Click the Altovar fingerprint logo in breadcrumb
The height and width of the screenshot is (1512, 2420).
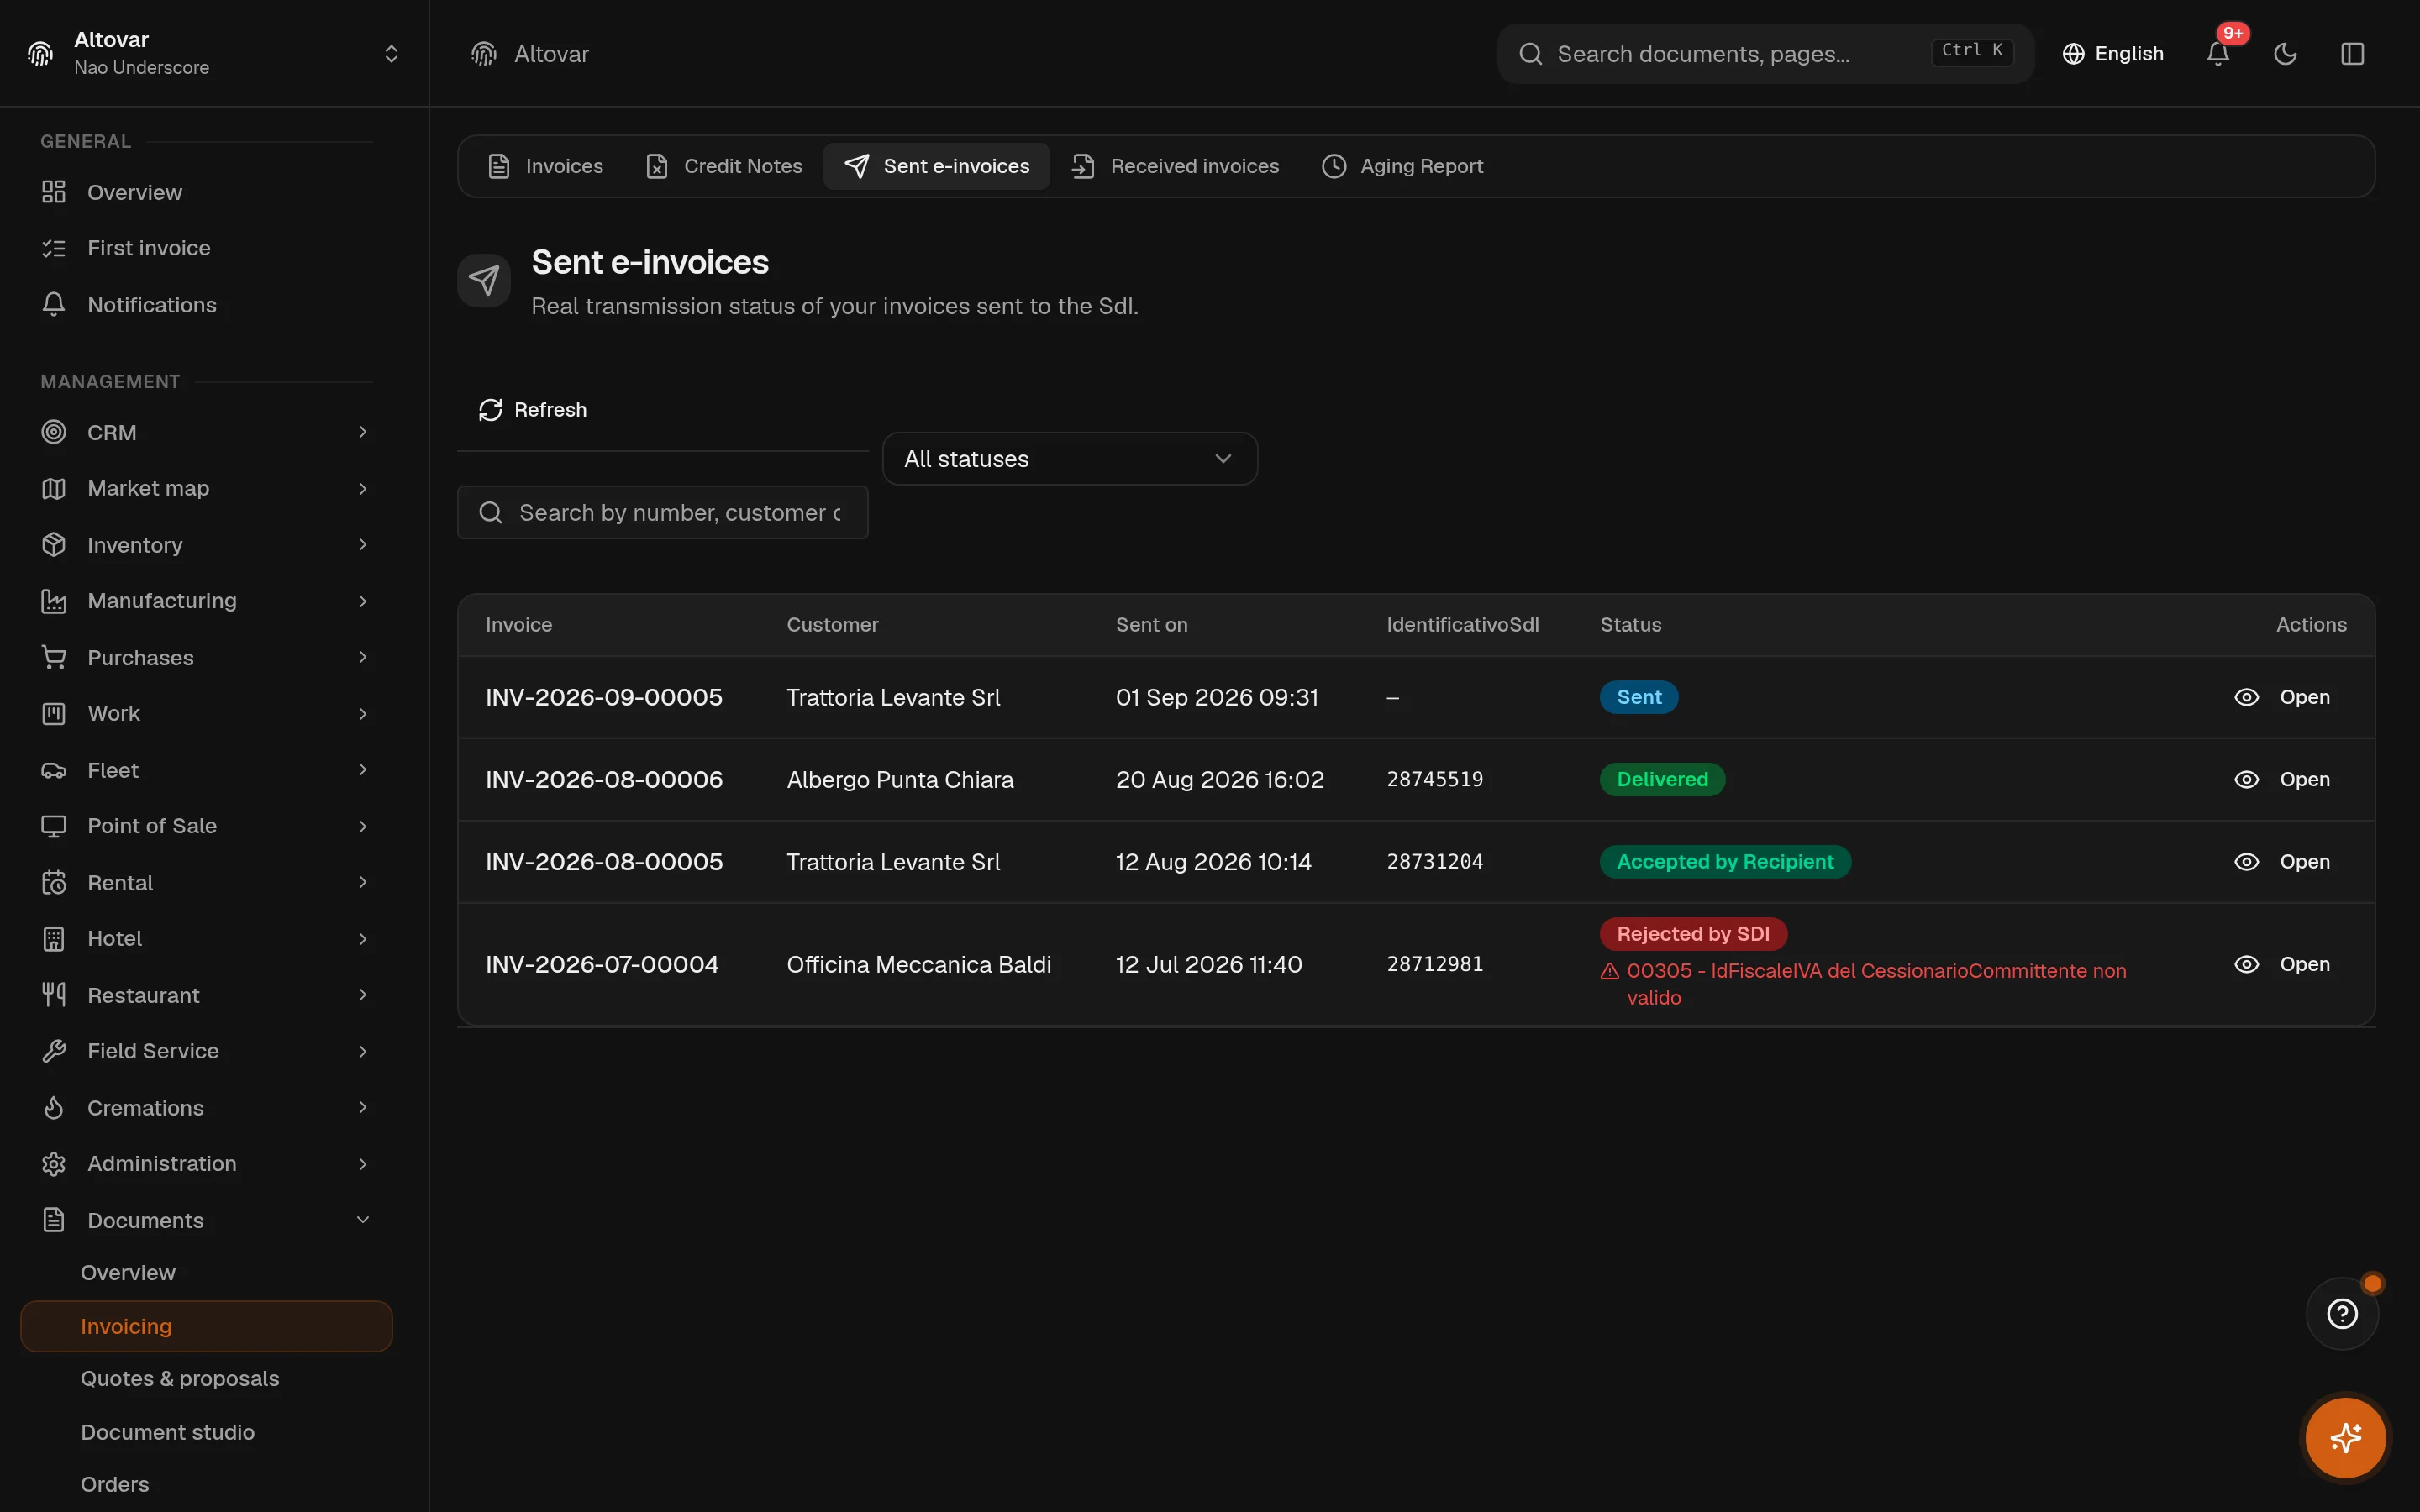484,54
